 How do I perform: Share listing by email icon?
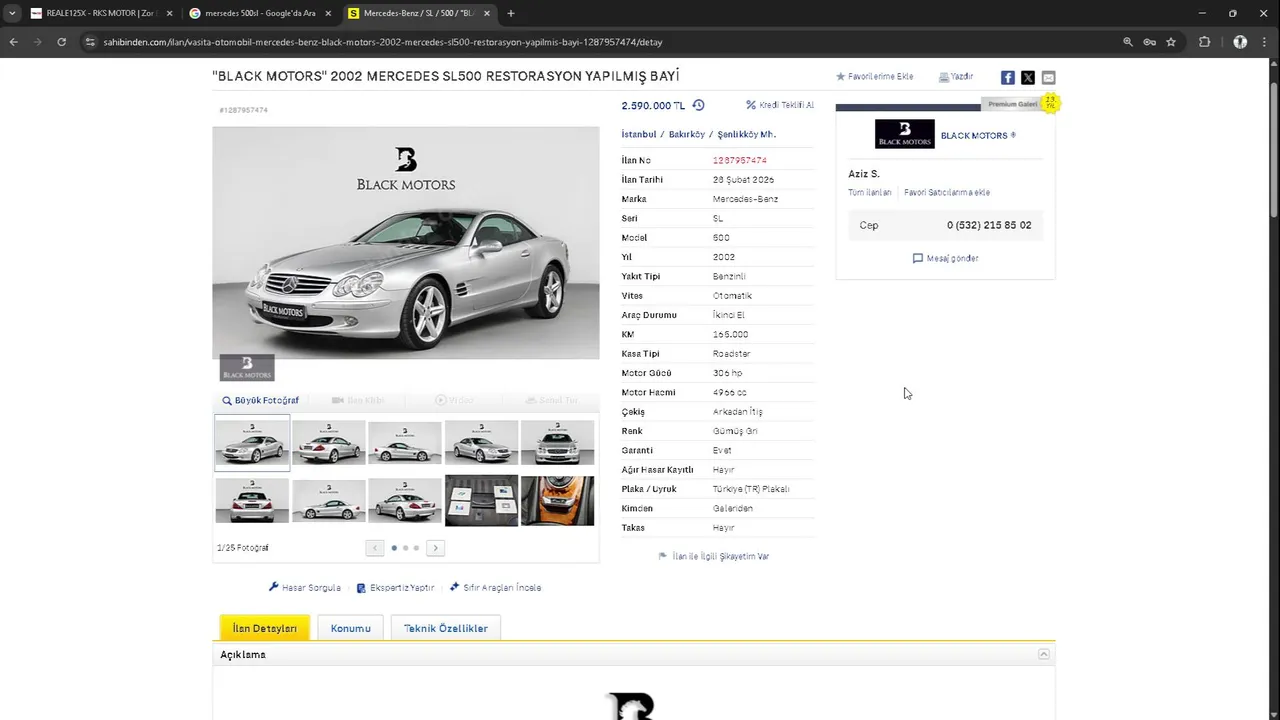(1048, 77)
